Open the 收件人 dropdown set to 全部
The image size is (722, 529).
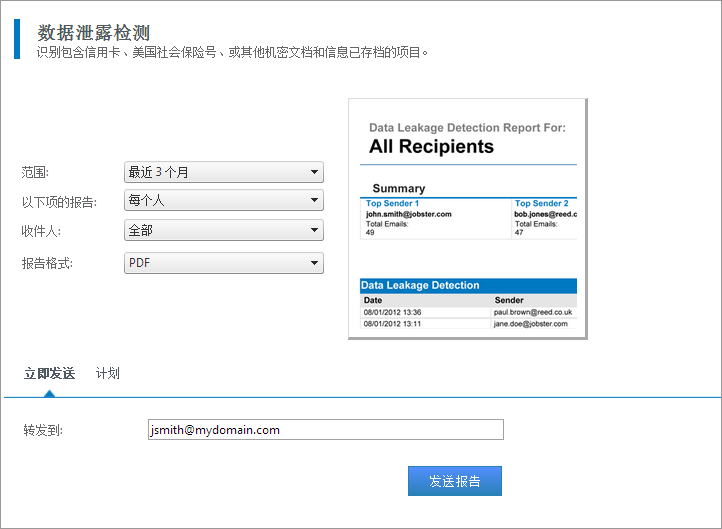point(224,230)
